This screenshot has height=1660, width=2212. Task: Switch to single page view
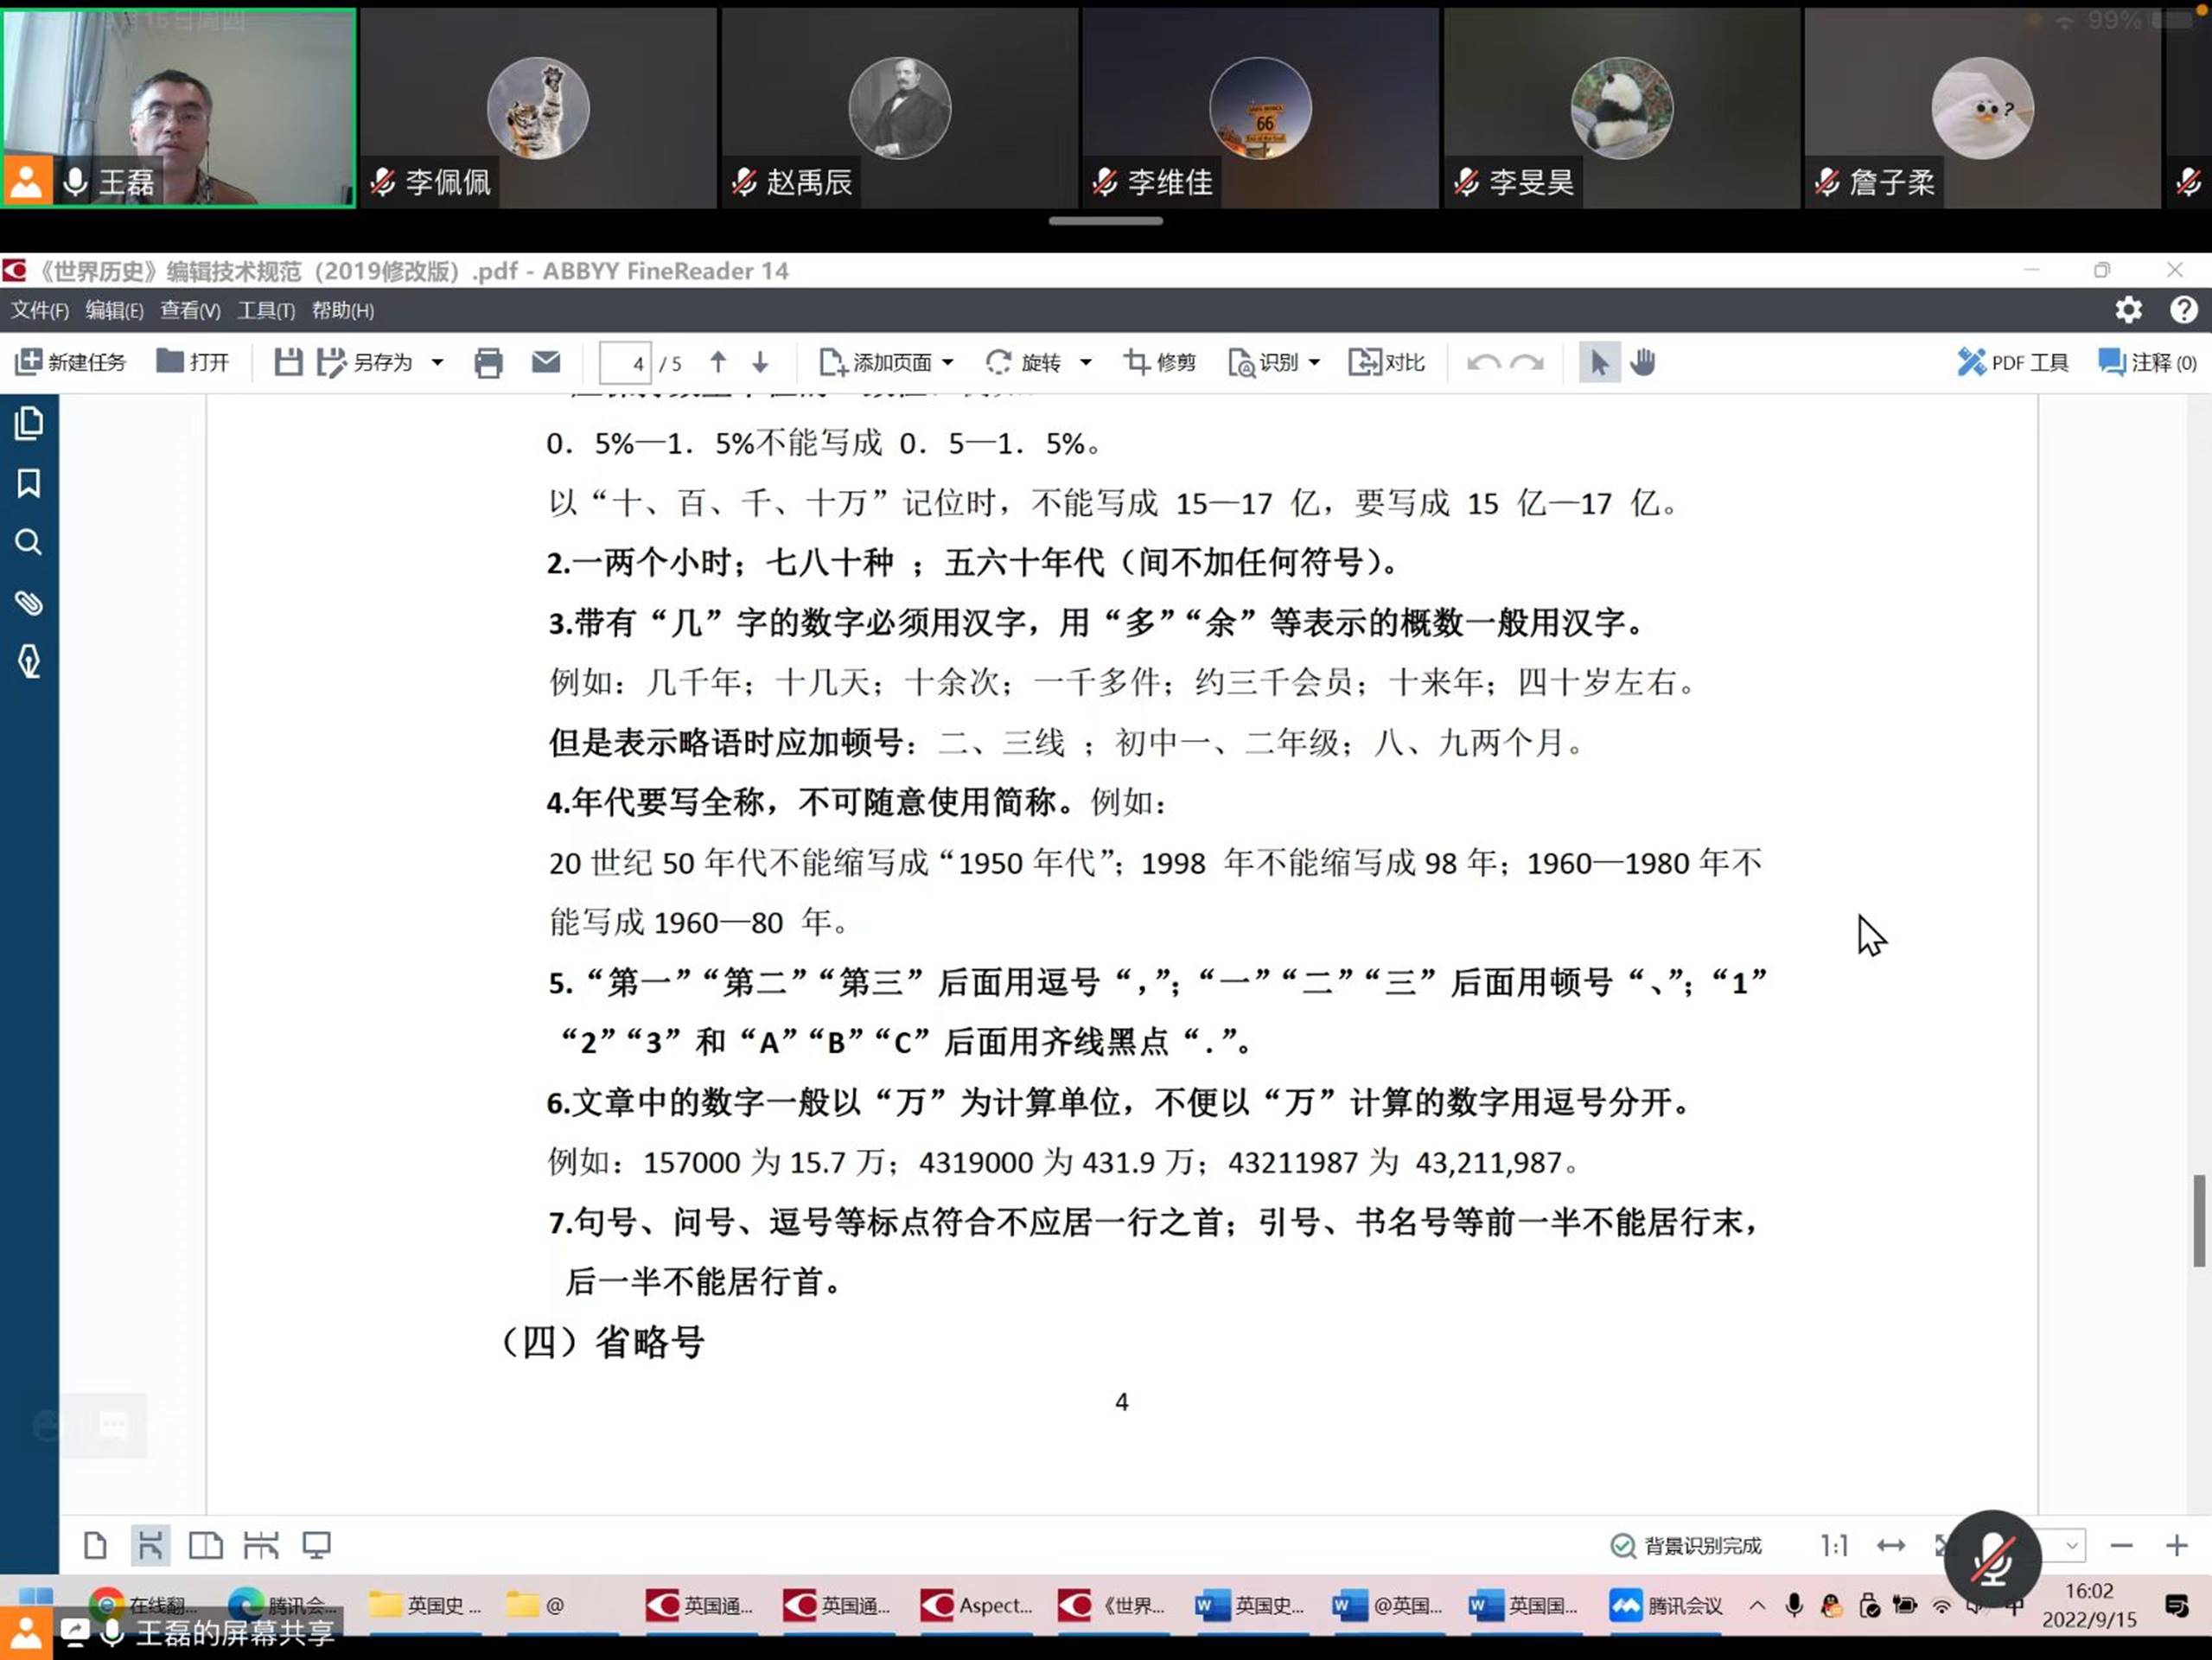click(95, 1545)
